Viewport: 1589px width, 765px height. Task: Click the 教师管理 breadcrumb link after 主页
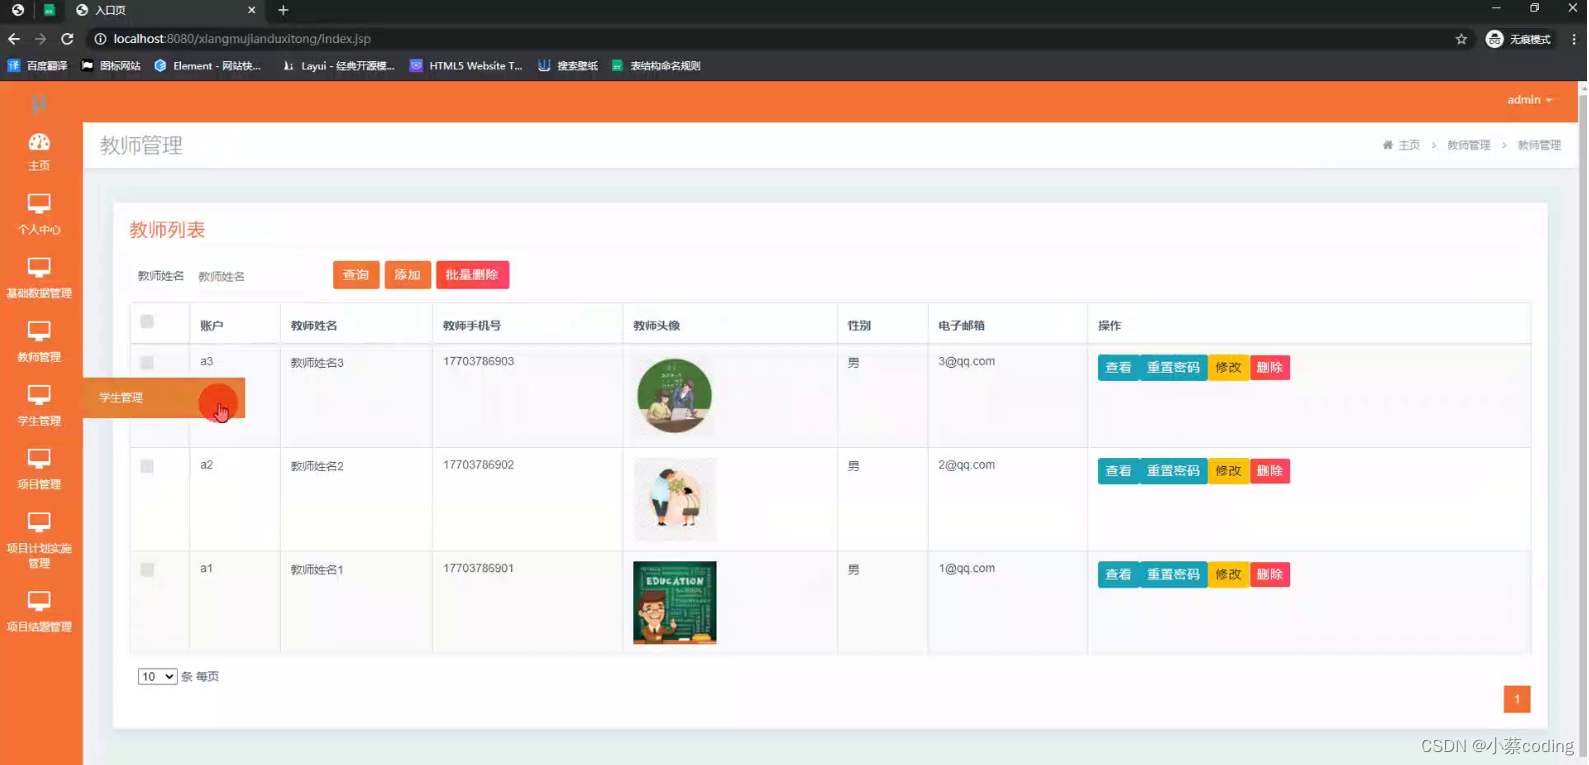tap(1468, 145)
